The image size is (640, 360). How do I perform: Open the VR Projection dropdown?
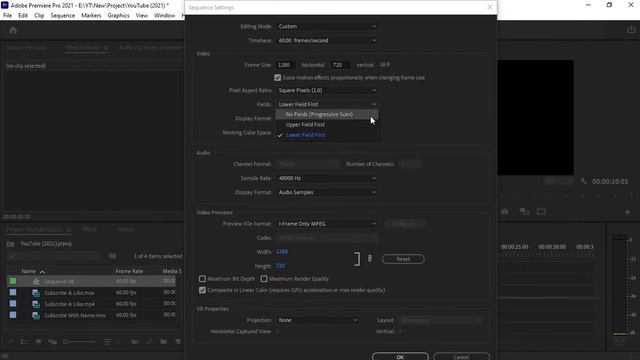(318, 320)
